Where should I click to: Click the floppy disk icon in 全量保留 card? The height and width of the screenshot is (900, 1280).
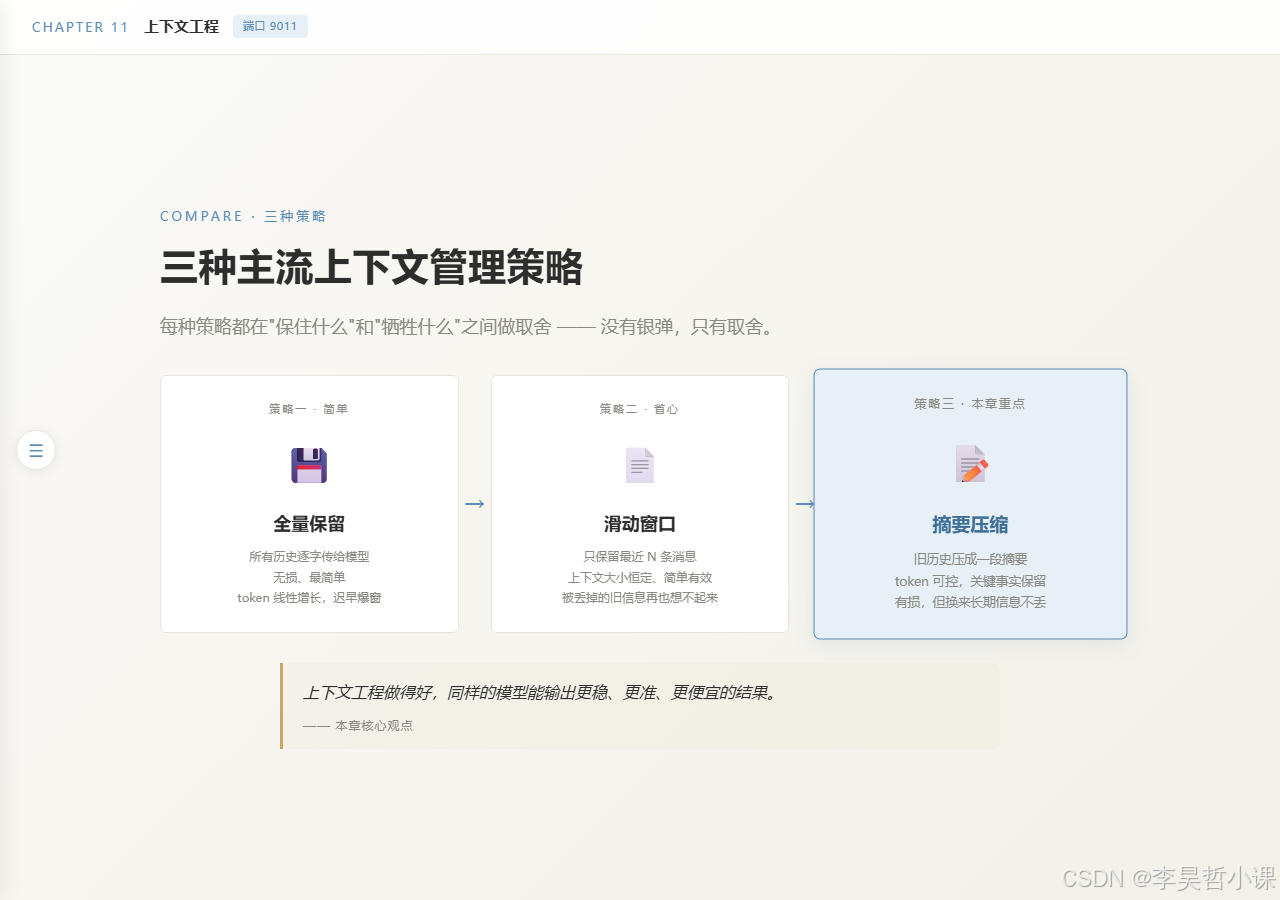click(309, 465)
